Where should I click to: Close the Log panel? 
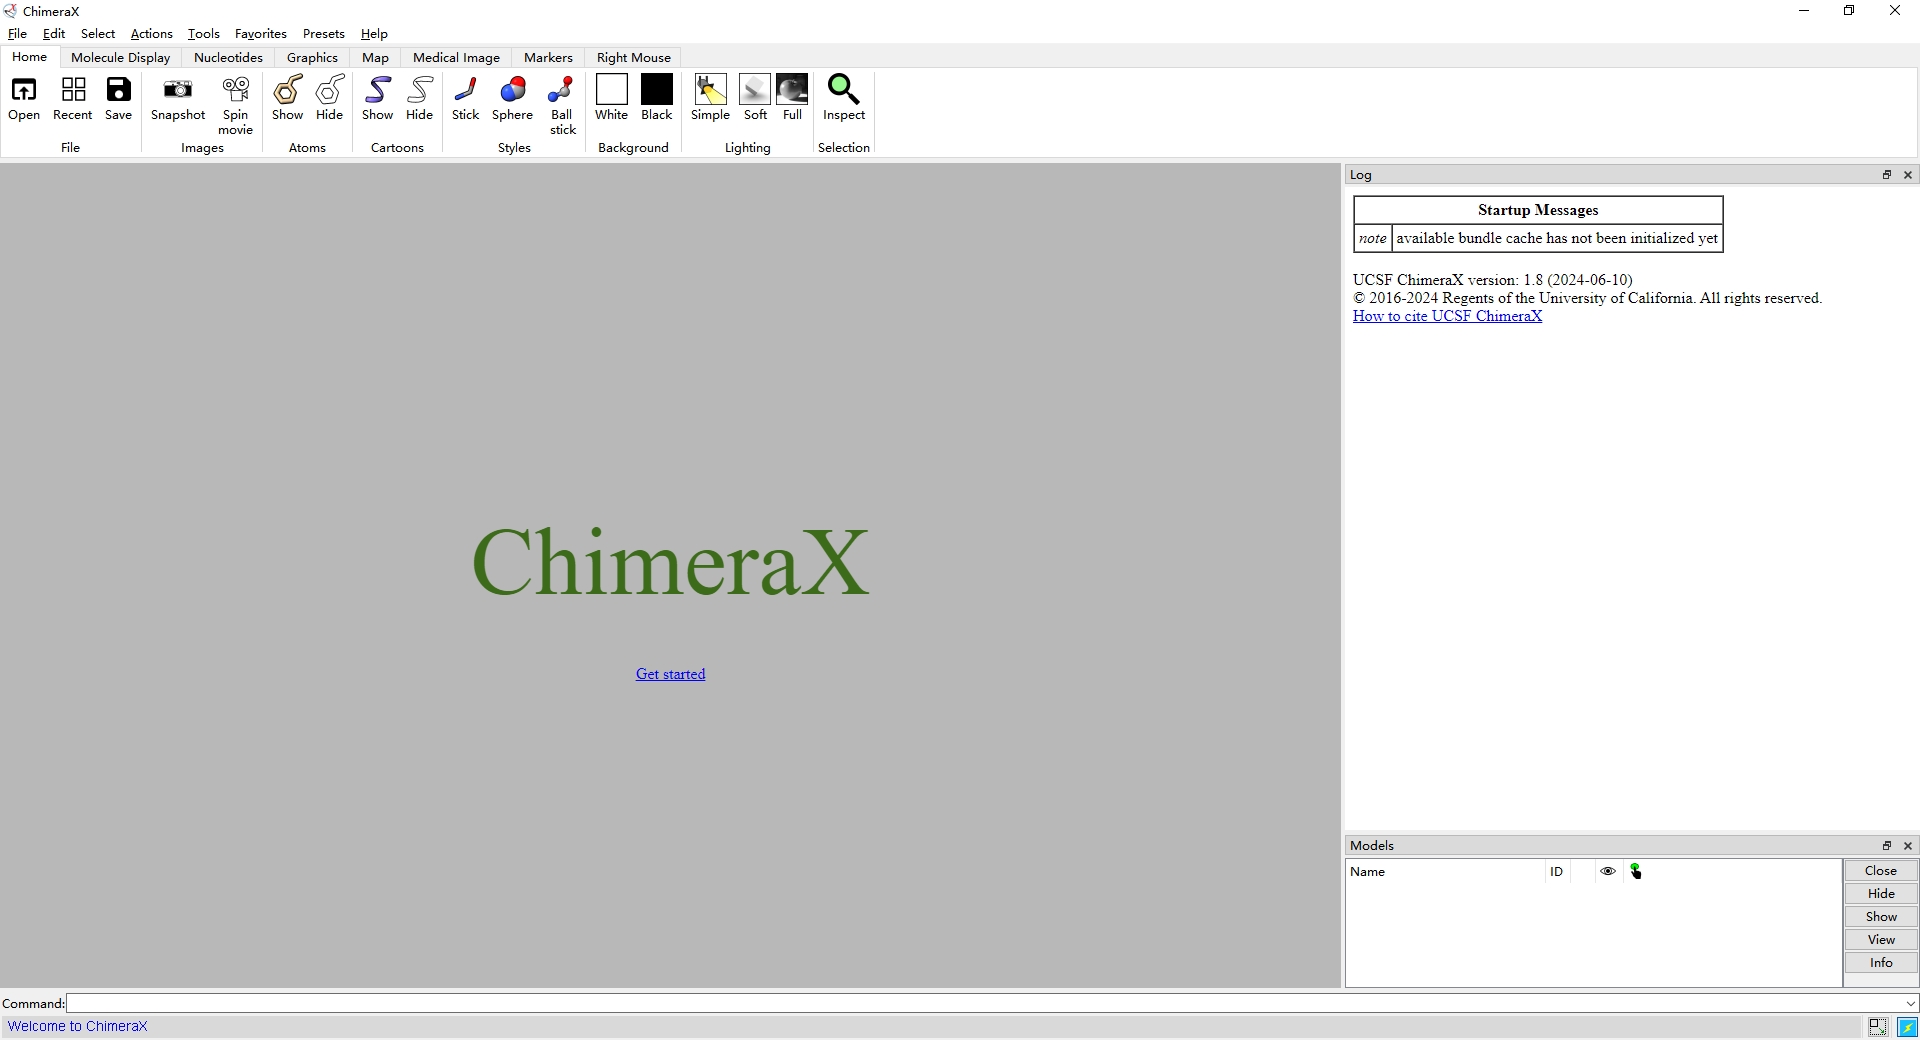click(1908, 175)
